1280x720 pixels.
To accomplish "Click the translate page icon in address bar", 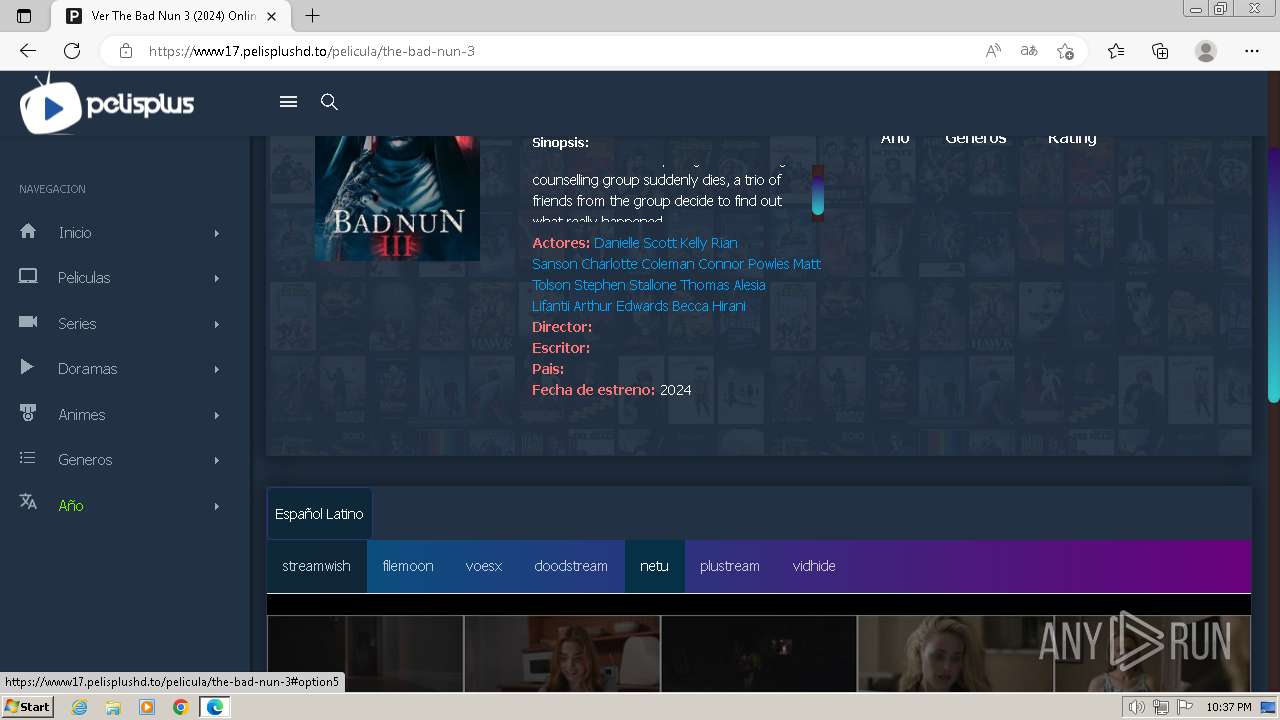I will [1029, 51].
